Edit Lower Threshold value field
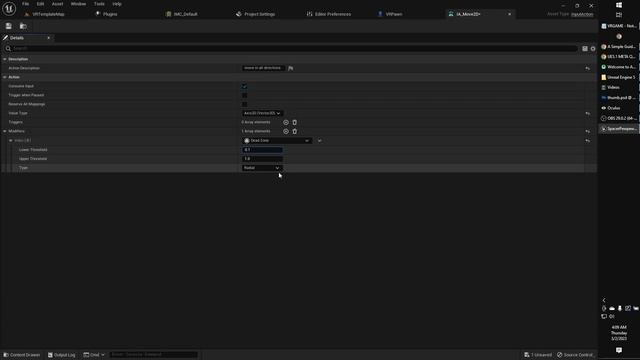The image size is (640, 360). [x=262, y=150]
